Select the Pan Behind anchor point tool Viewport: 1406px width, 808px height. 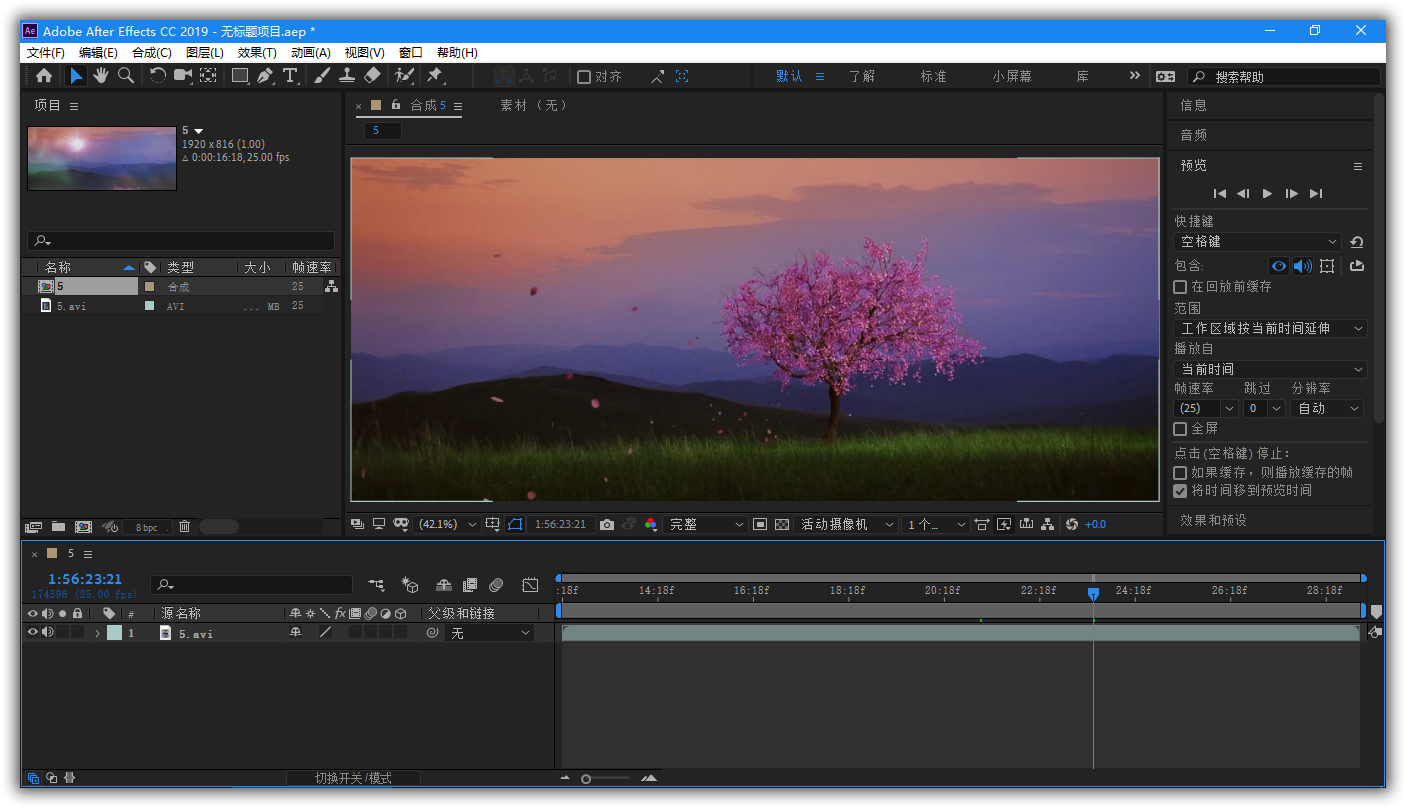pyautogui.click(x=208, y=76)
